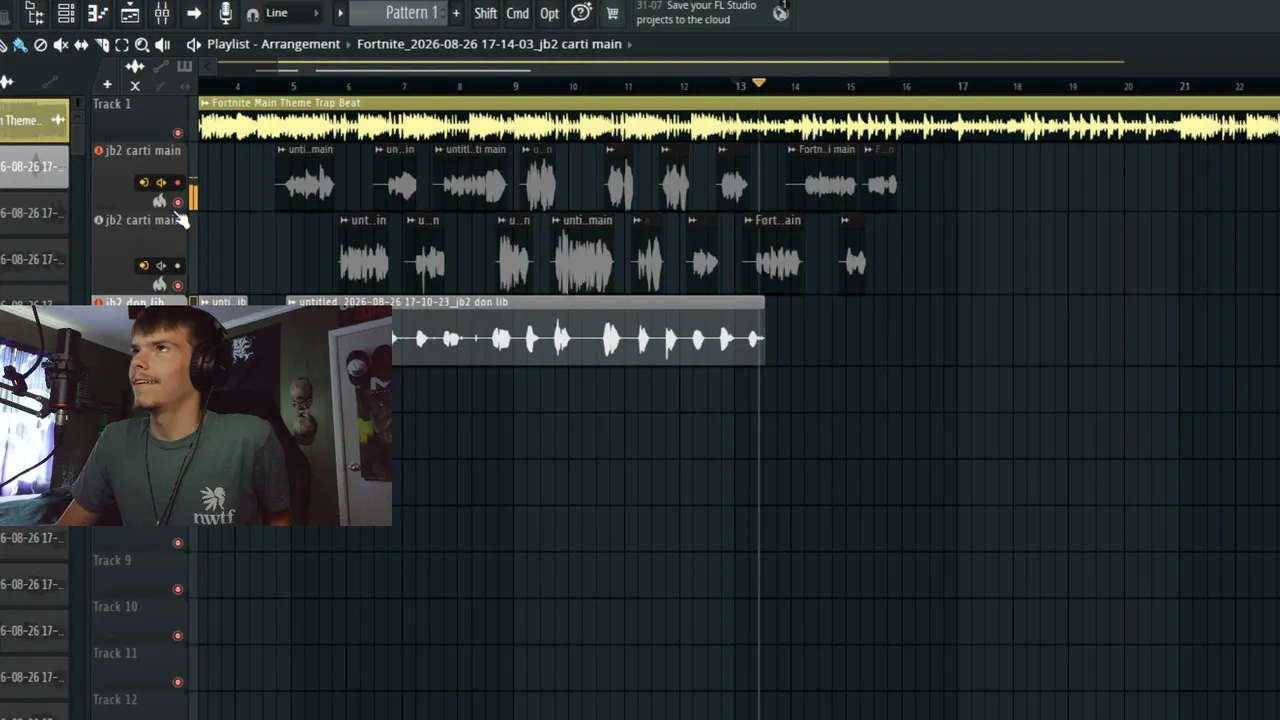Jump to bar 17 on timeline ruler

(x=962, y=87)
